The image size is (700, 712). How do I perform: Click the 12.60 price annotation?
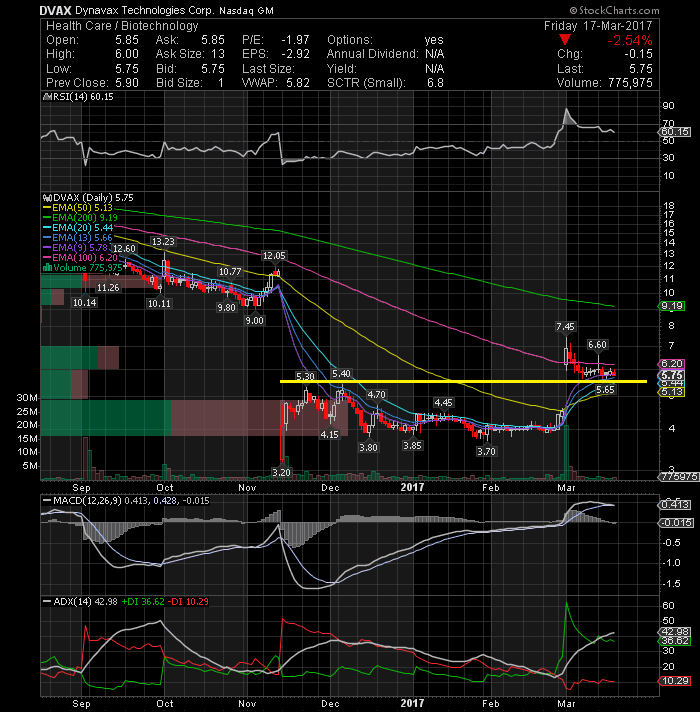pyautogui.click(x=124, y=248)
